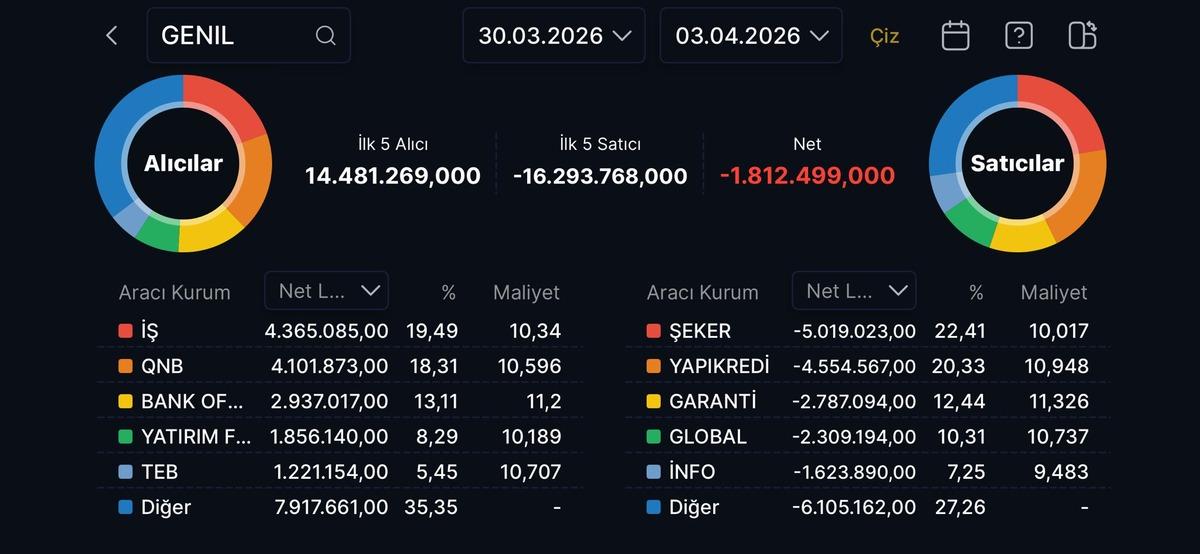Sort buyers by Maliyet column header

point(526,293)
